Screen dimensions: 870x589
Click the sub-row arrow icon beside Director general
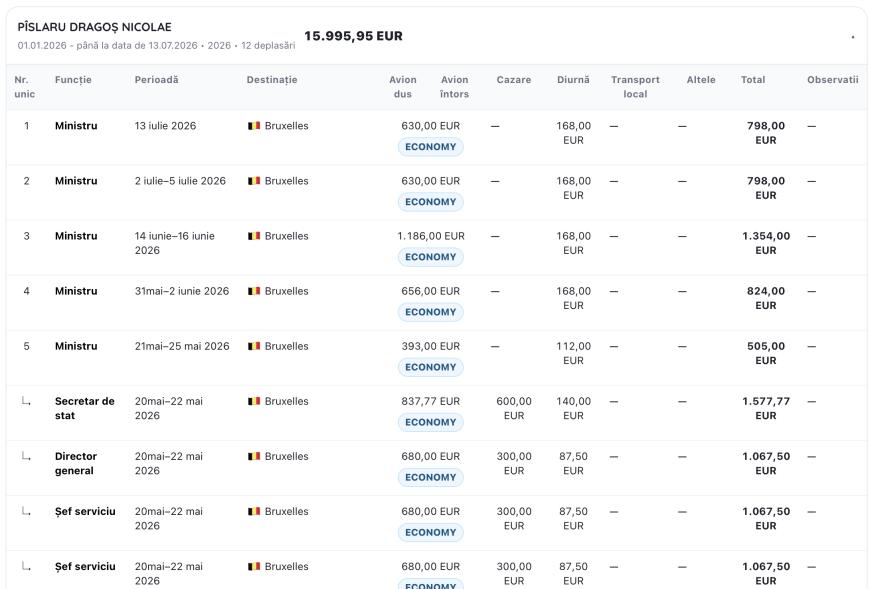click(x=26, y=456)
